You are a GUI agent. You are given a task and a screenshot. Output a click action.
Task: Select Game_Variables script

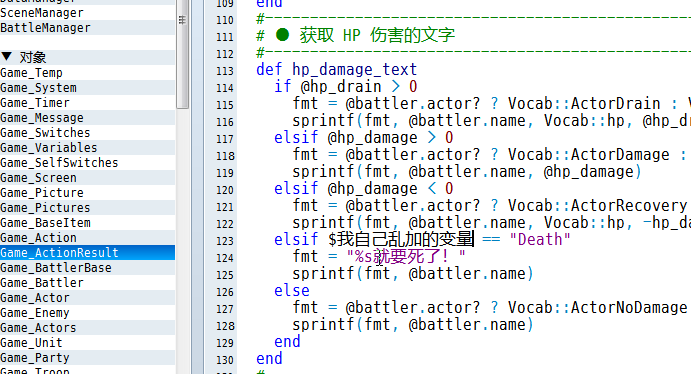[x=49, y=148]
